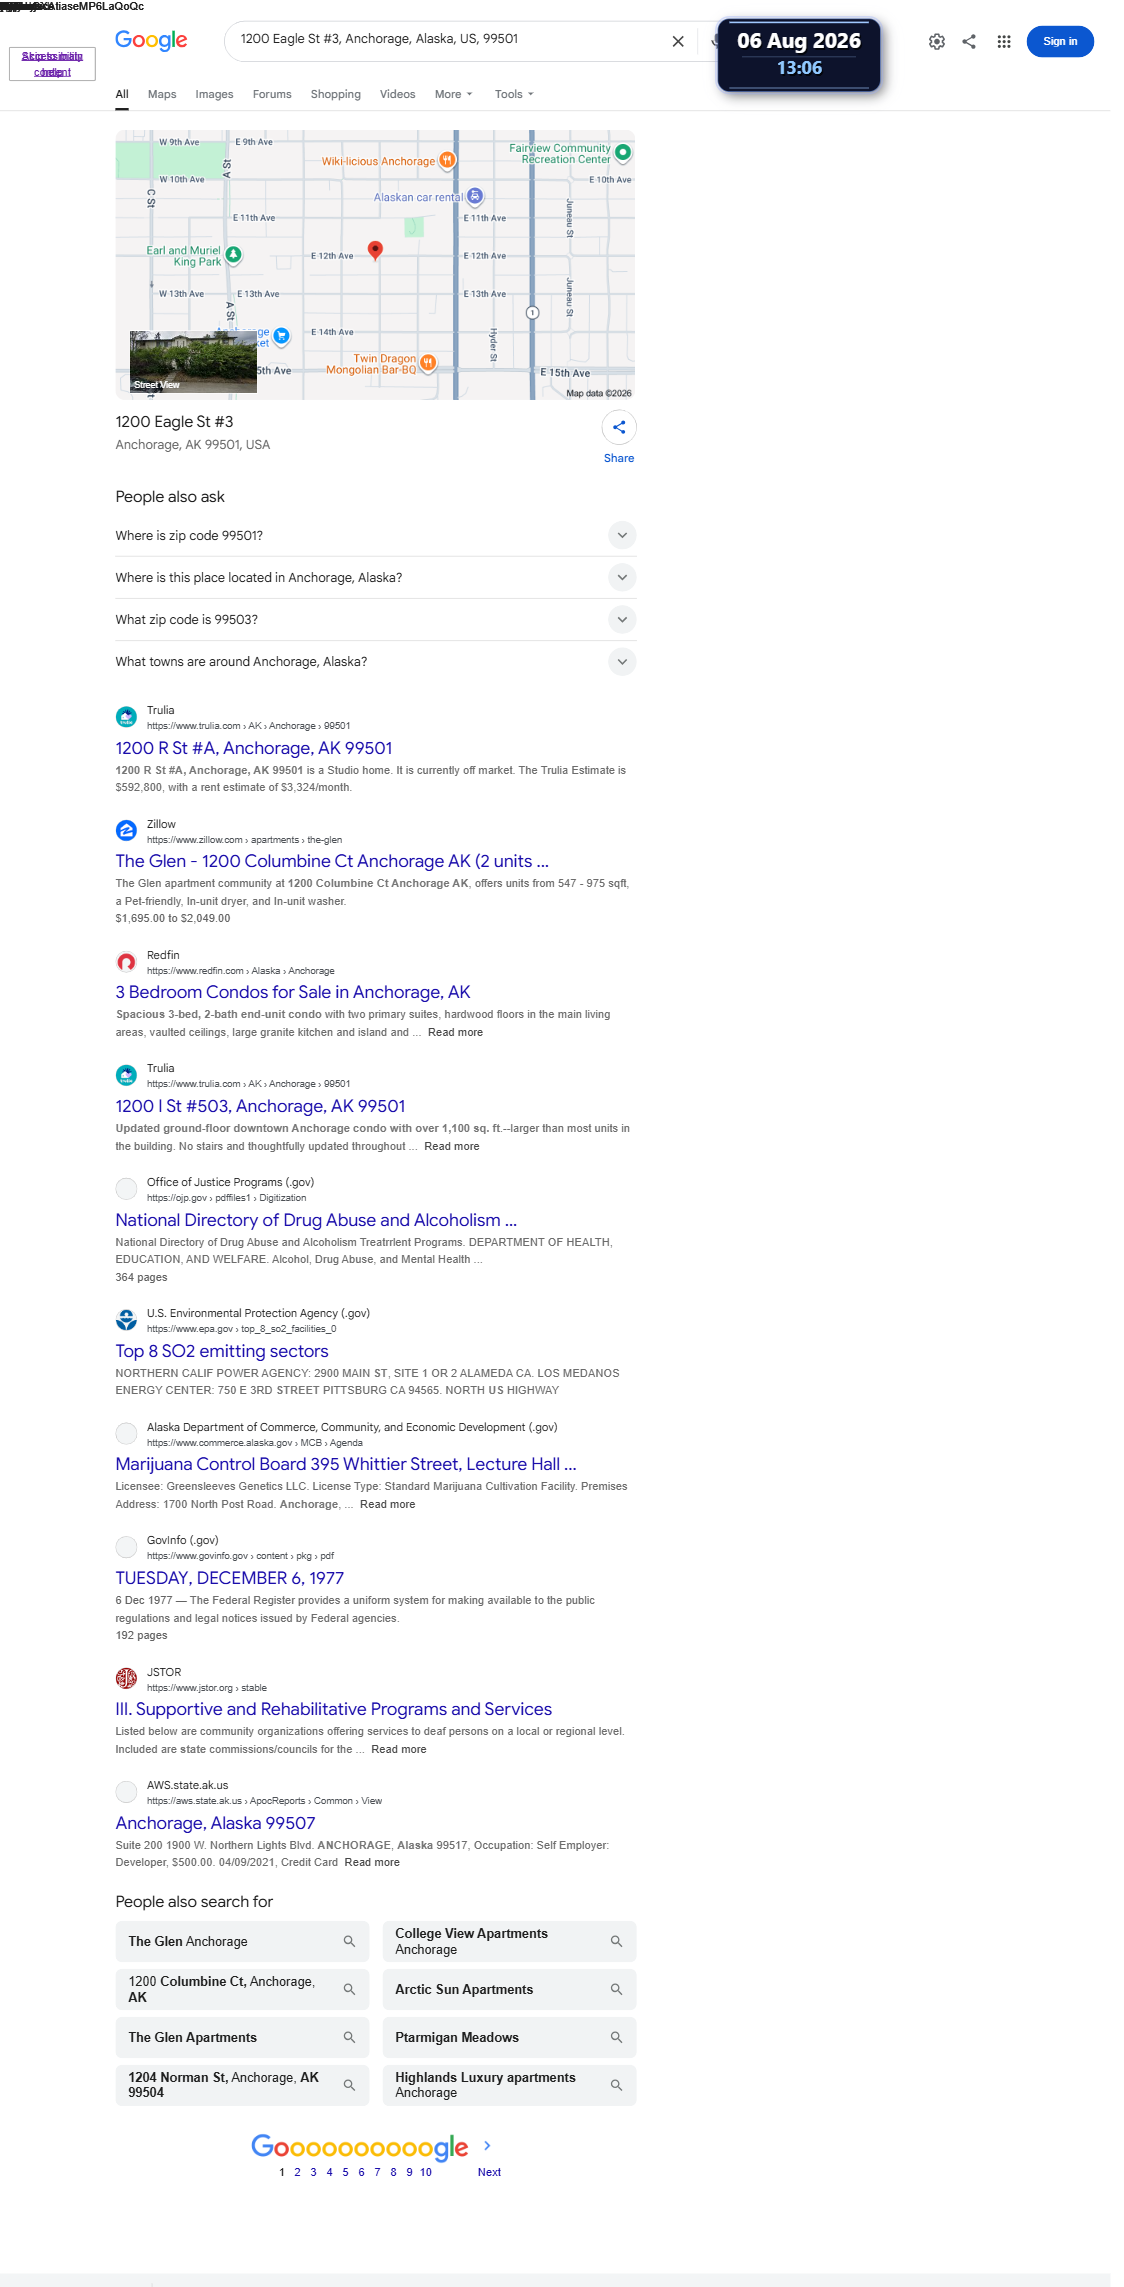Viewport: 1124px width, 2287px height.
Task: Search '1204 Norman St, Anchorage, AK 99504'
Action: (242, 2085)
